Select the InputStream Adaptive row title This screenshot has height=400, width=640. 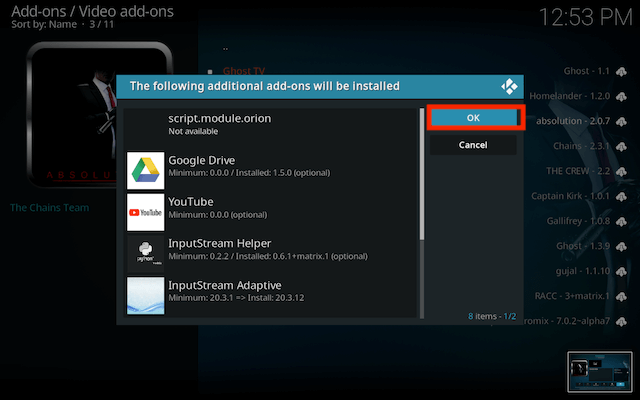(225, 285)
